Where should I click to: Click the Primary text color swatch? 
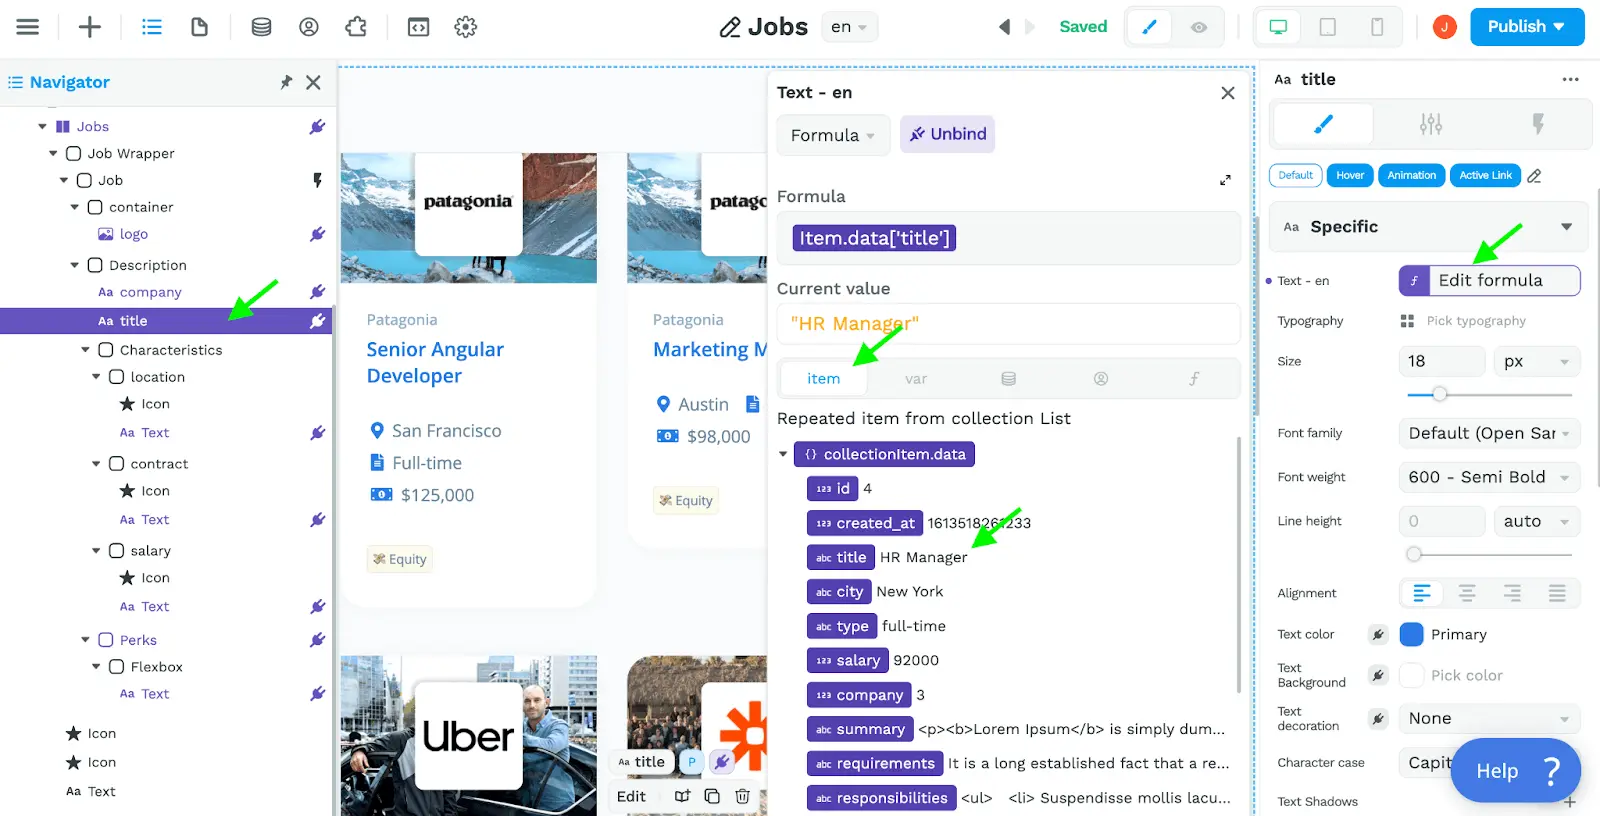(1412, 634)
